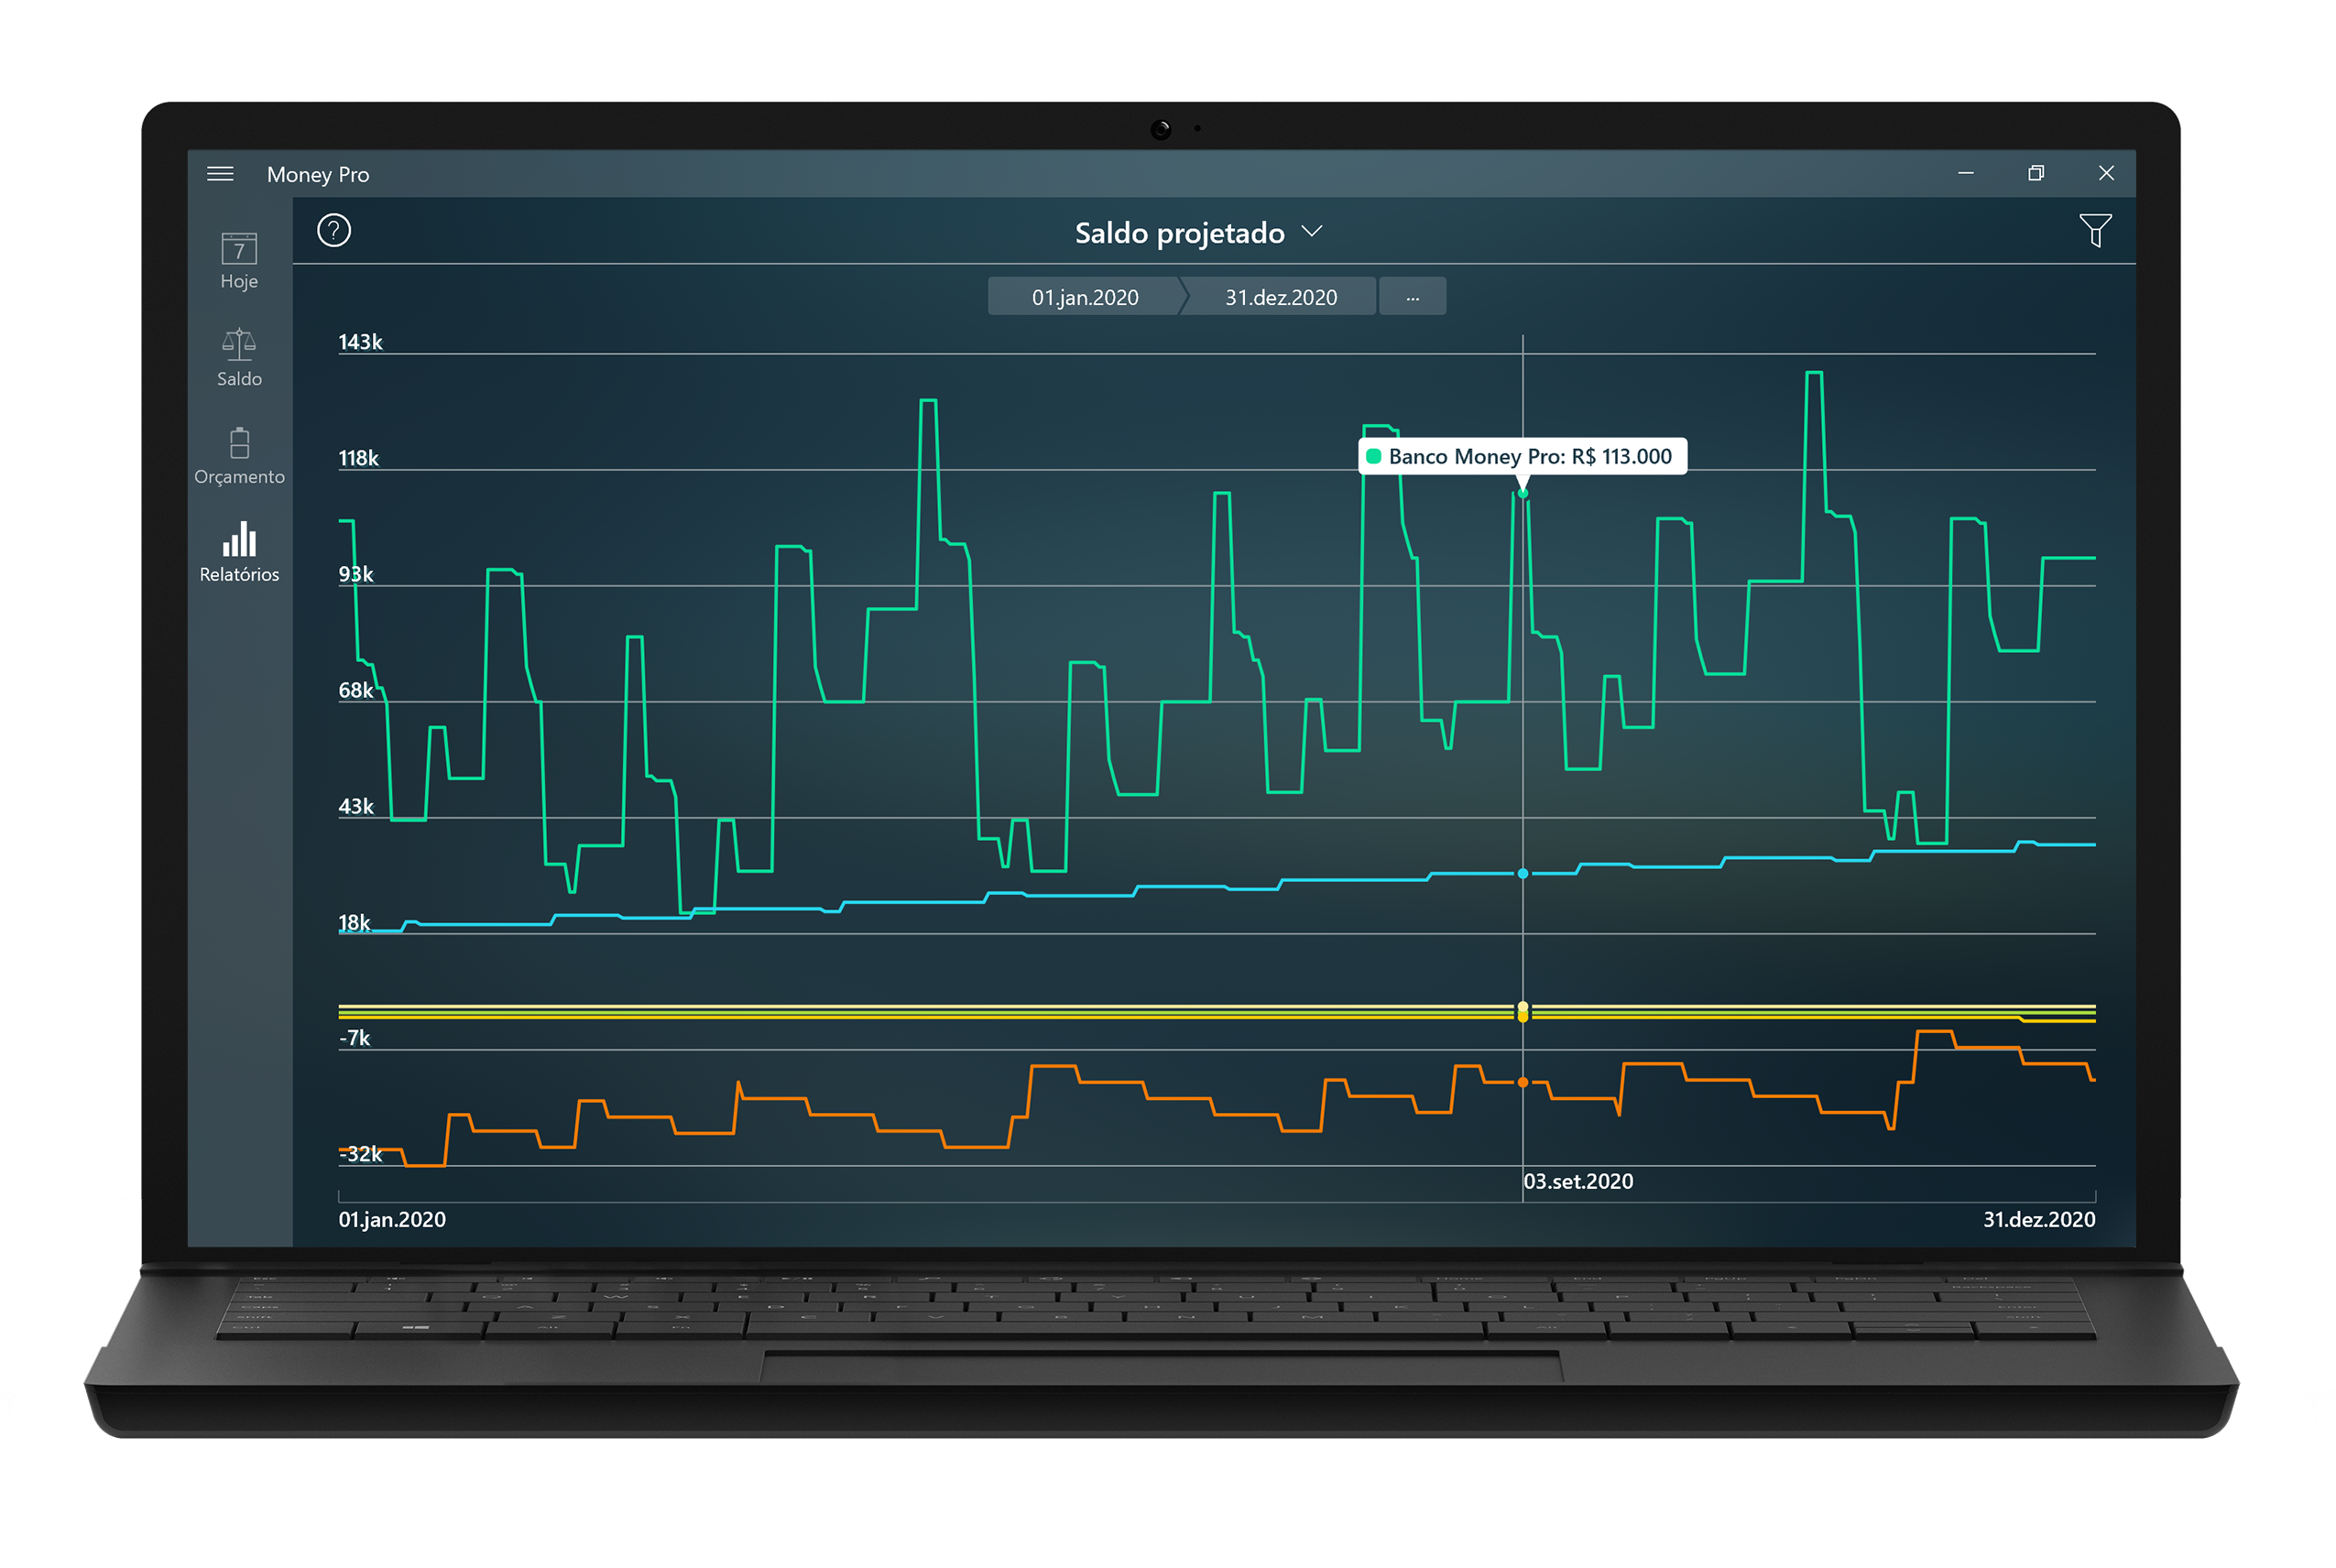Close the Money Pro window
The width and height of the screenshot is (2336, 1568).
(2105, 174)
